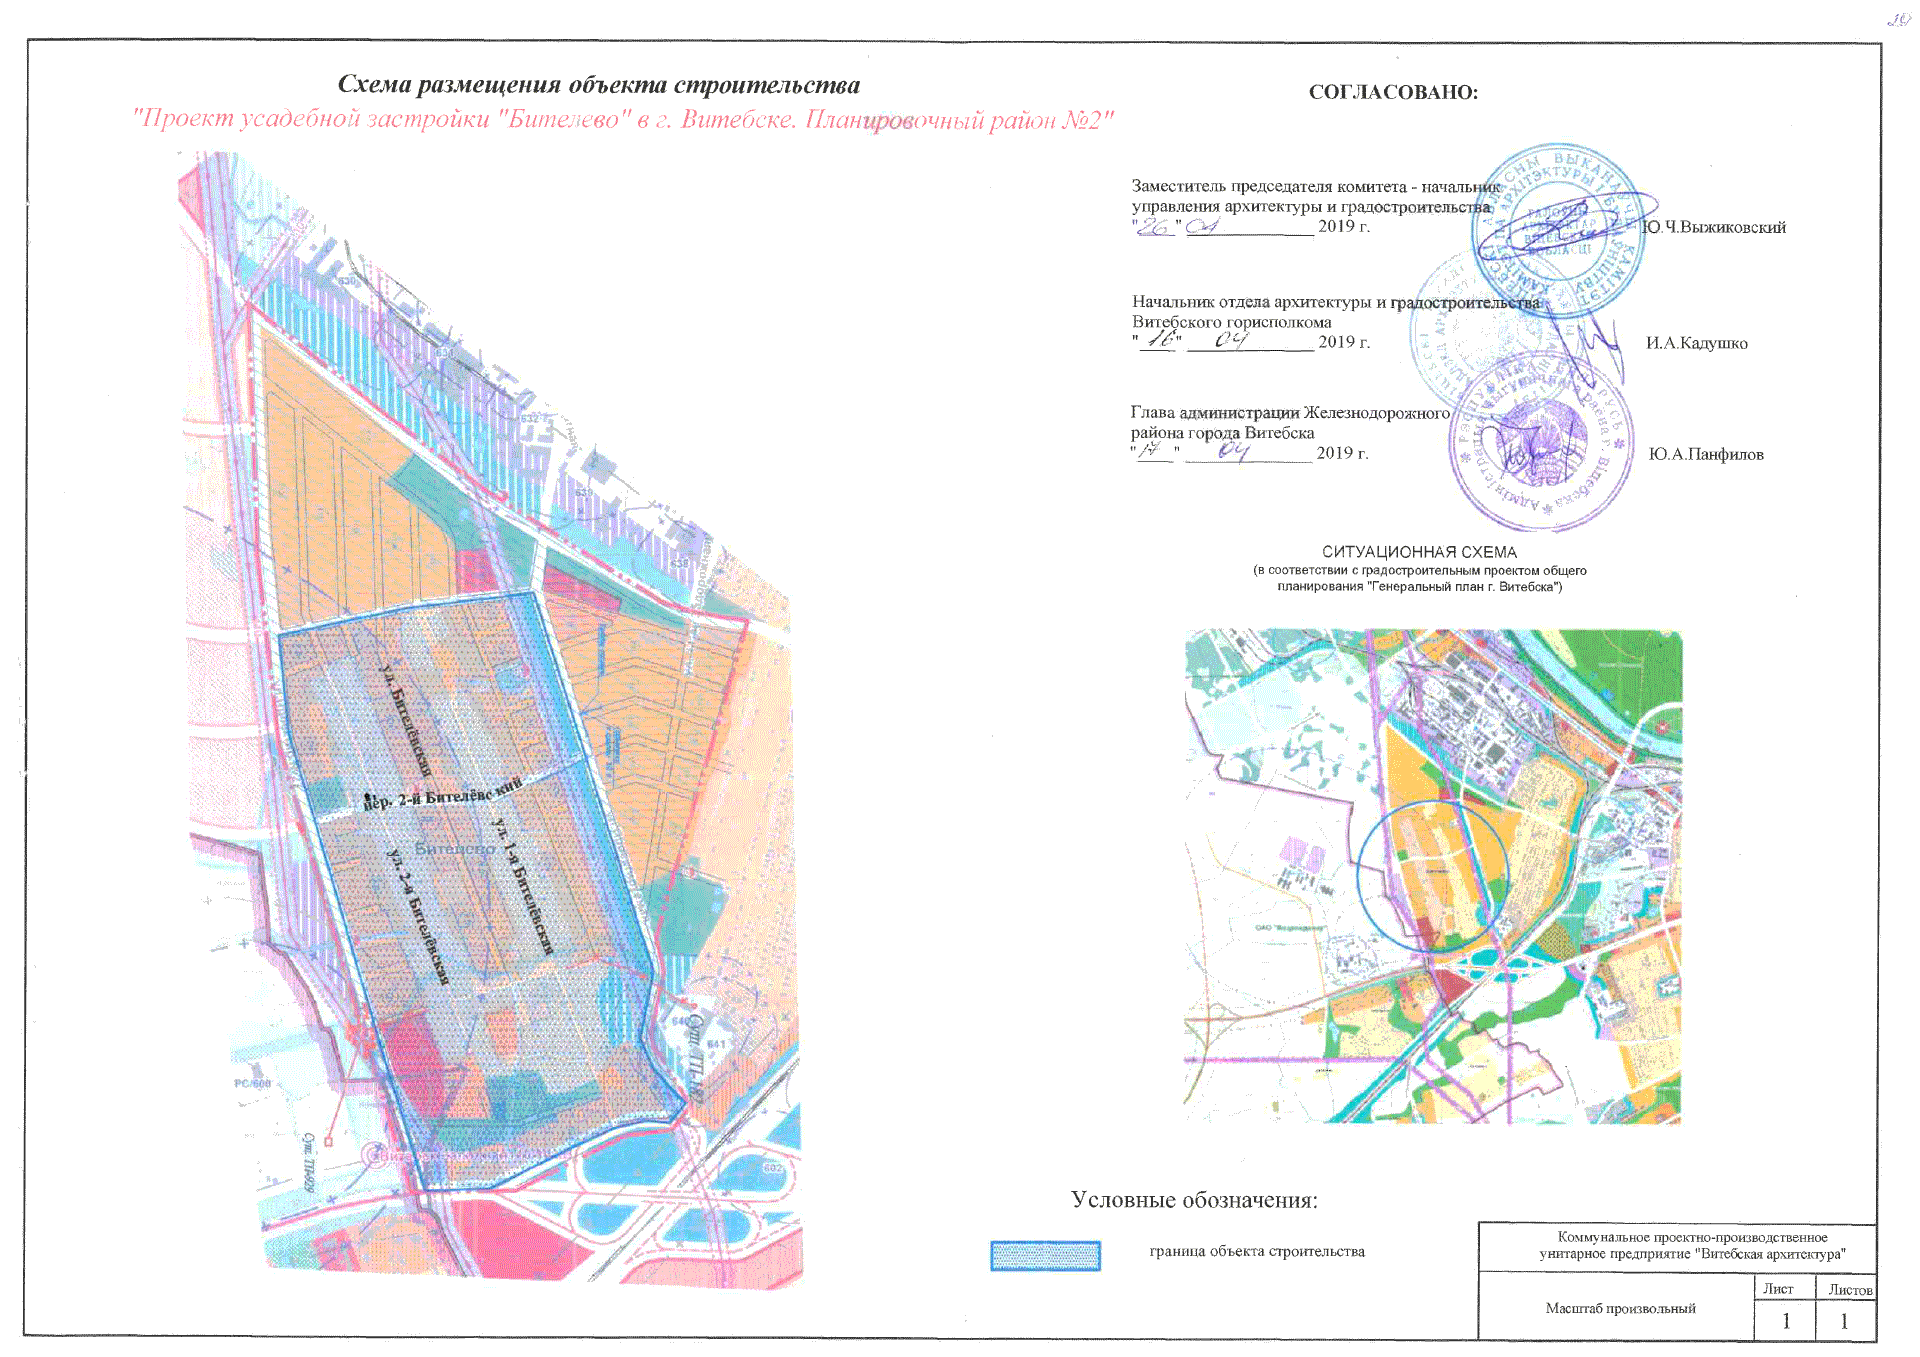Screen dimensions: 1920x1357
Task: Click the situational scheme map thumbnail
Action: pos(1433,876)
